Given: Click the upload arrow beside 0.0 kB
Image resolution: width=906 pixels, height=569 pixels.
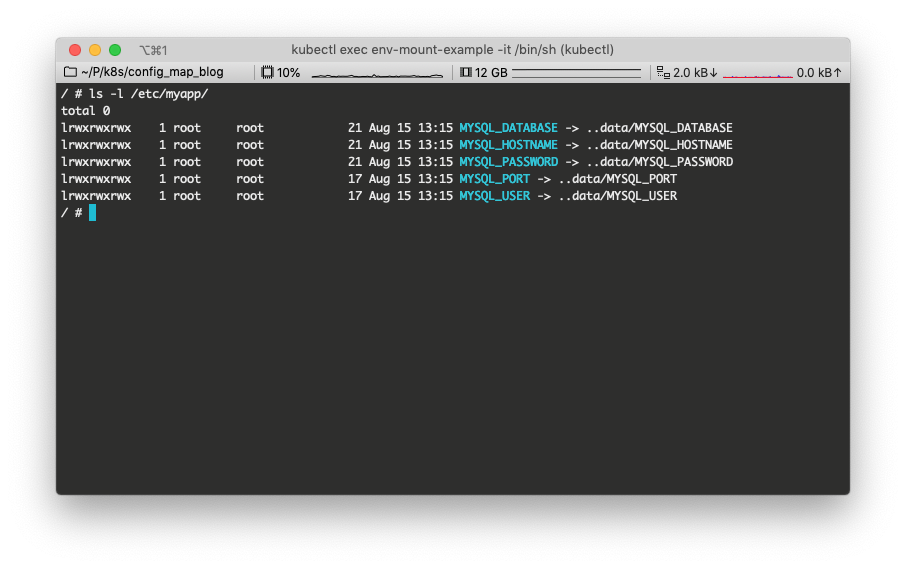Looking at the screenshot, I should coord(837,73).
